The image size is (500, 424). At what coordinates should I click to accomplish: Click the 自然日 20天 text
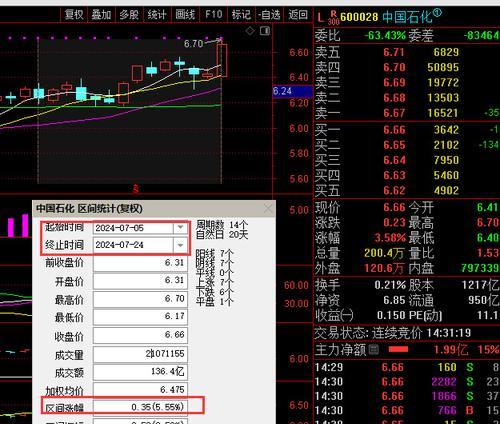(x=222, y=235)
